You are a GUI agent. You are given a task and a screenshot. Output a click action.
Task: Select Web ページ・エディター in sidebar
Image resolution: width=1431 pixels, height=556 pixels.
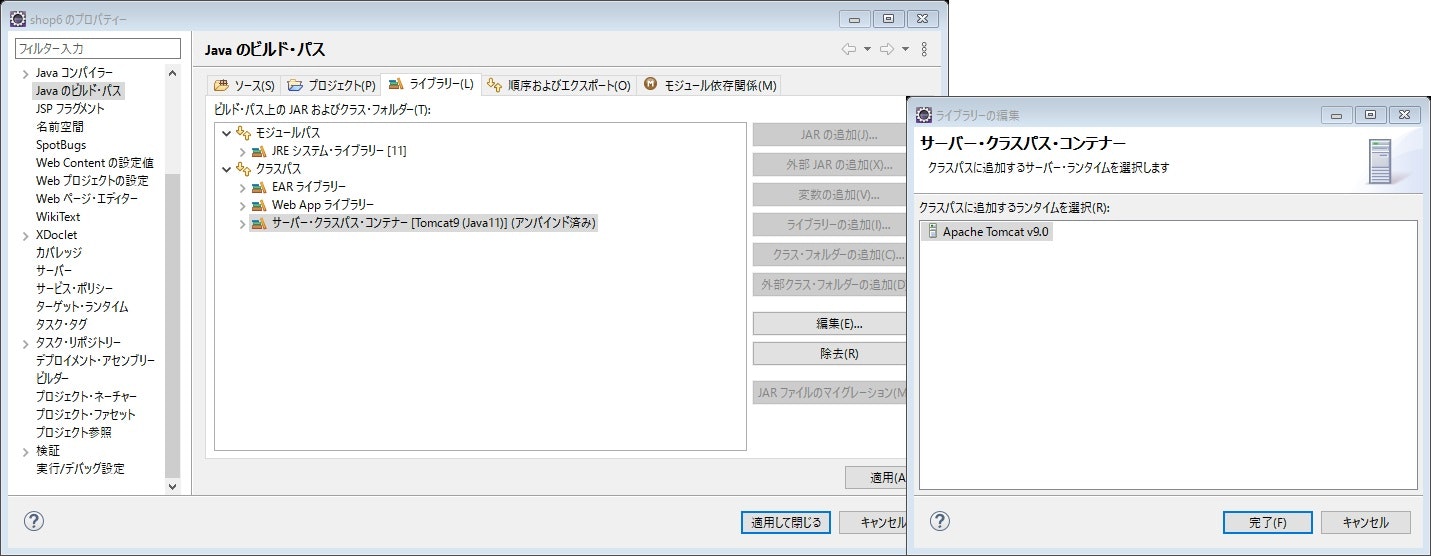tap(87, 199)
